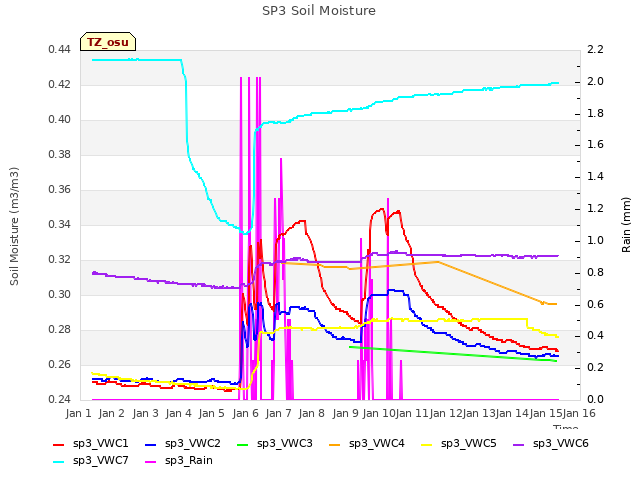Screen dimensions: 640x480
Task: Click the purple sp3_VWC6 legend swatch
Action: (519, 444)
